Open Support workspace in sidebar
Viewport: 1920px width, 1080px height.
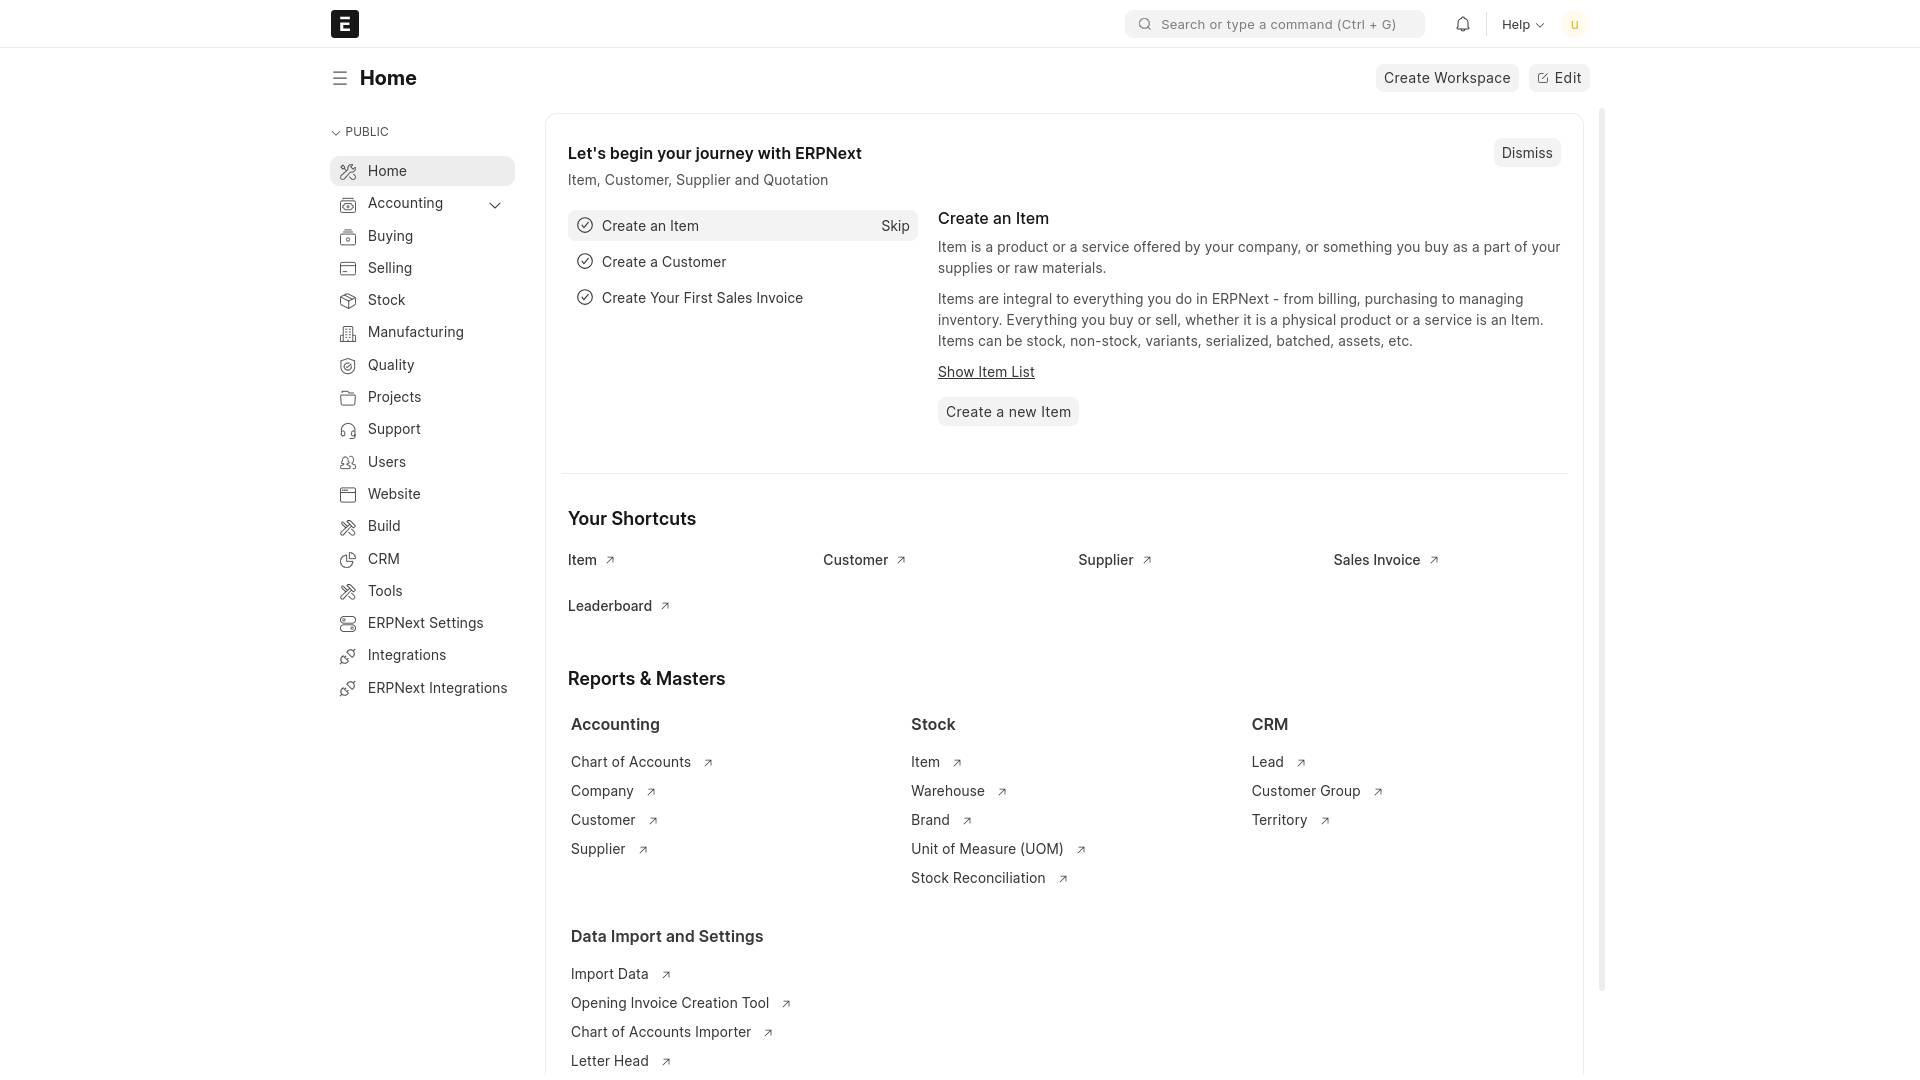coord(393,429)
